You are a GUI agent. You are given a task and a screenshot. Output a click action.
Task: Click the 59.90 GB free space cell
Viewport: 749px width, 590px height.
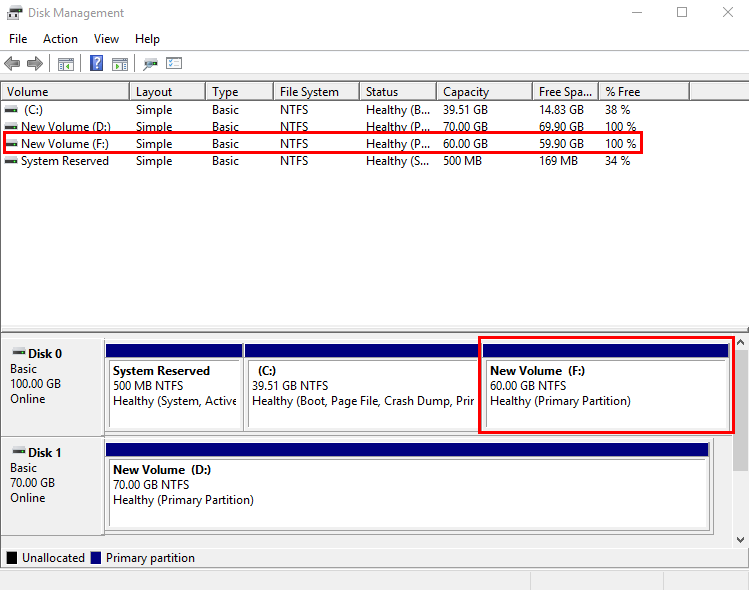[561, 144]
